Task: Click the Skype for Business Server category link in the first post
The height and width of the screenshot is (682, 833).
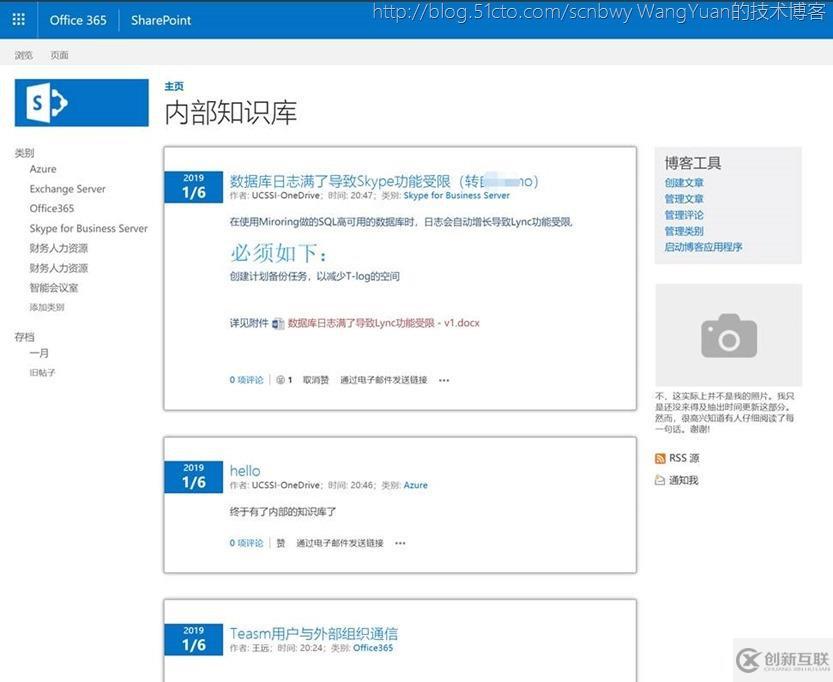Action: point(456,195)
